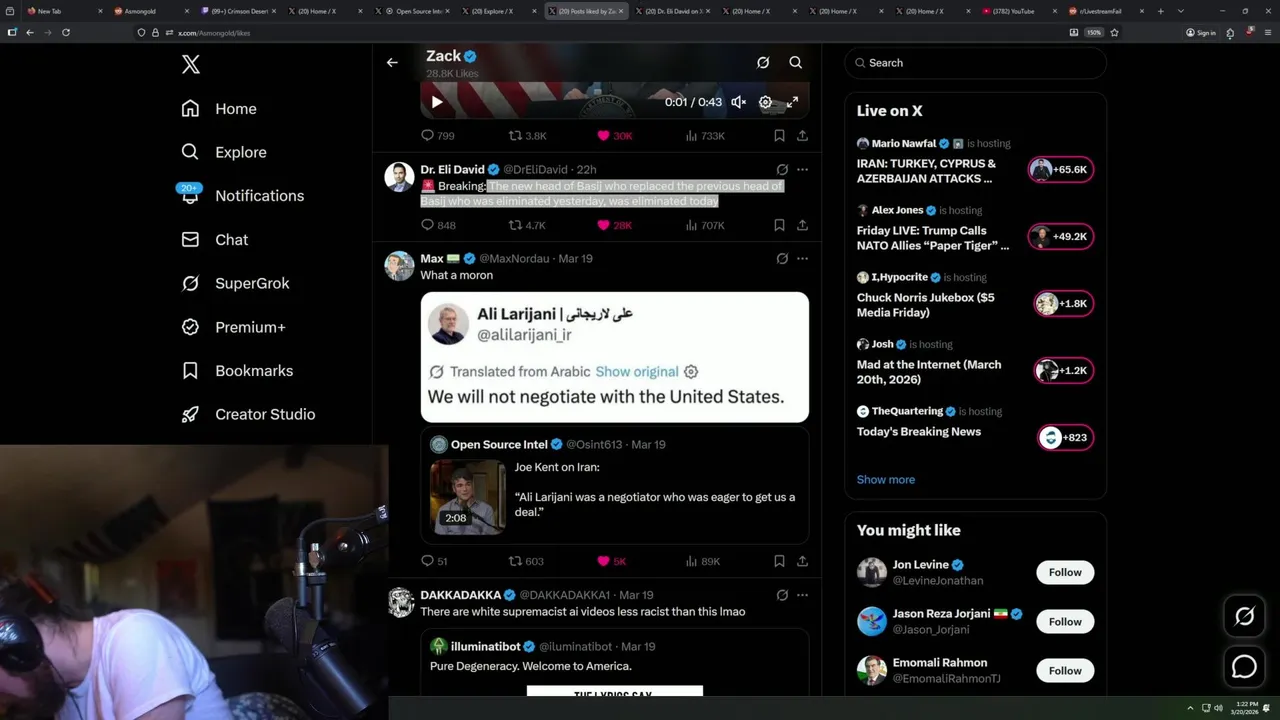Join Alex Jones live +49.2K

coord(1061,237)
